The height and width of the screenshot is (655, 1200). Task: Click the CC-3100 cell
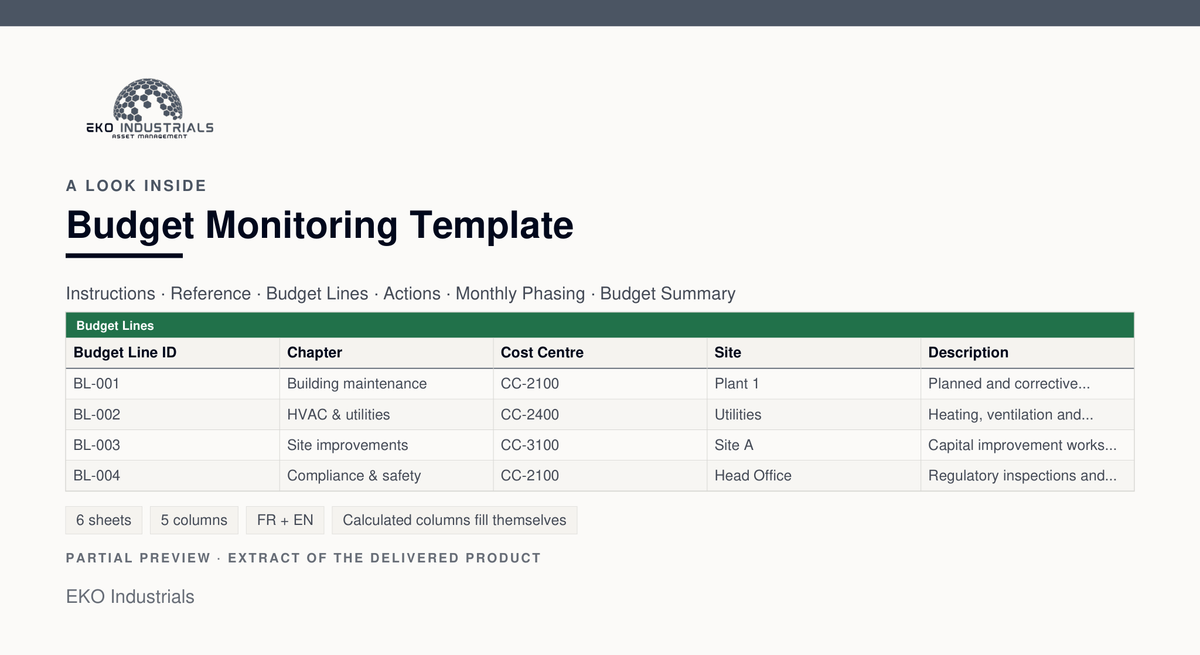coord(600,445)
